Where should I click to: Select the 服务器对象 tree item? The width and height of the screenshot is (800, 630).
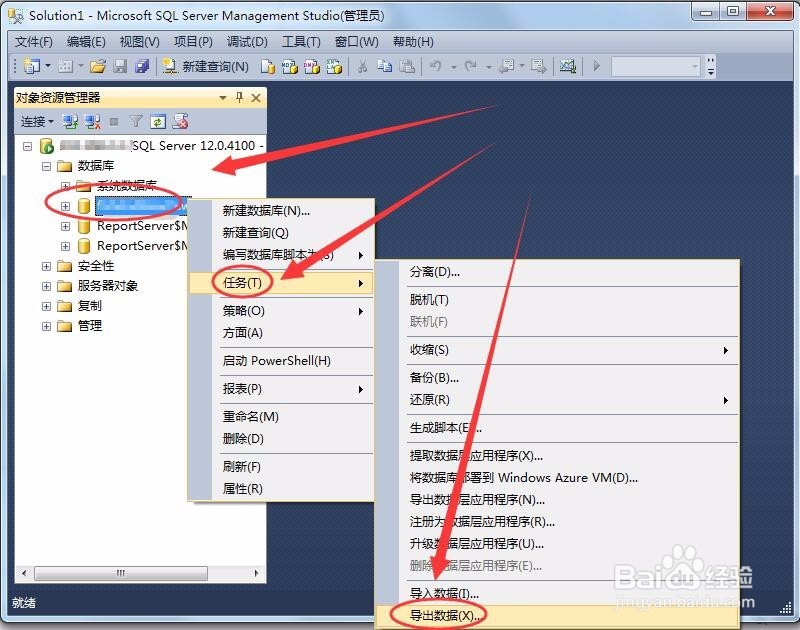pyautogui.click(x=108, y=286)
